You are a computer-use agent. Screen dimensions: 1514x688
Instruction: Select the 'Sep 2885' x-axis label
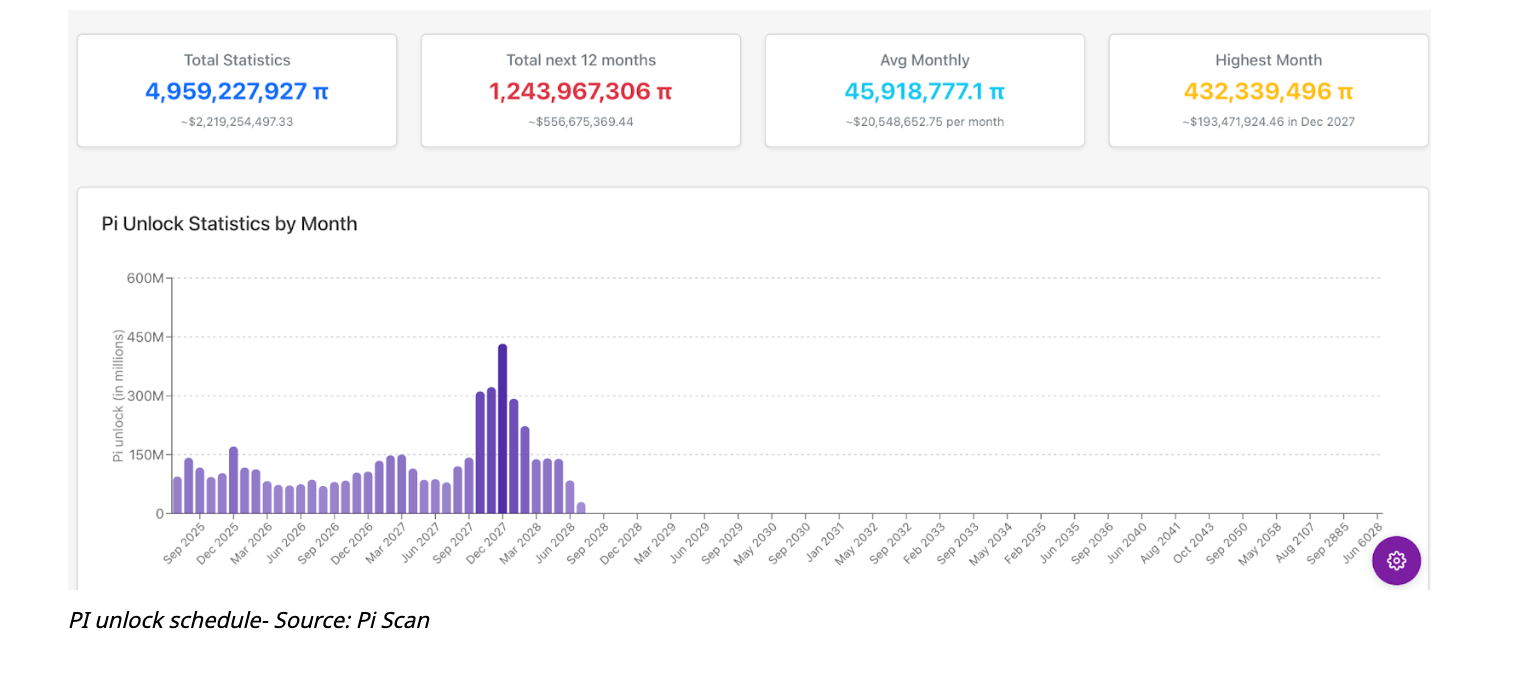[x=1329, y=541]
